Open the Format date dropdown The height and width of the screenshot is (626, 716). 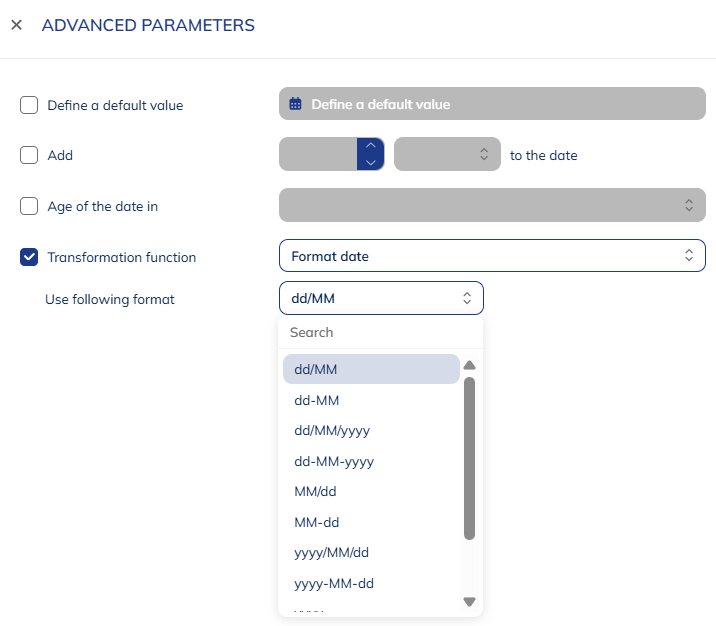[492, 256]
